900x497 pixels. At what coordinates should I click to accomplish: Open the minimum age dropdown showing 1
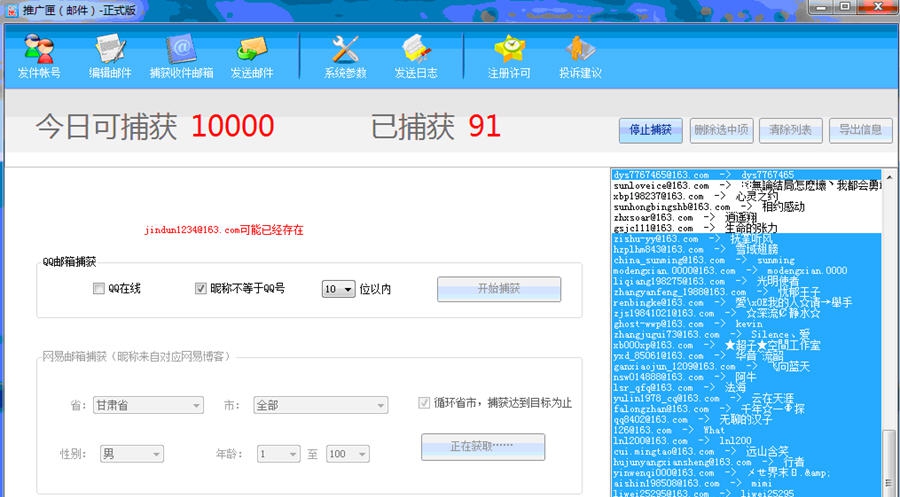(x=278, y=454)
